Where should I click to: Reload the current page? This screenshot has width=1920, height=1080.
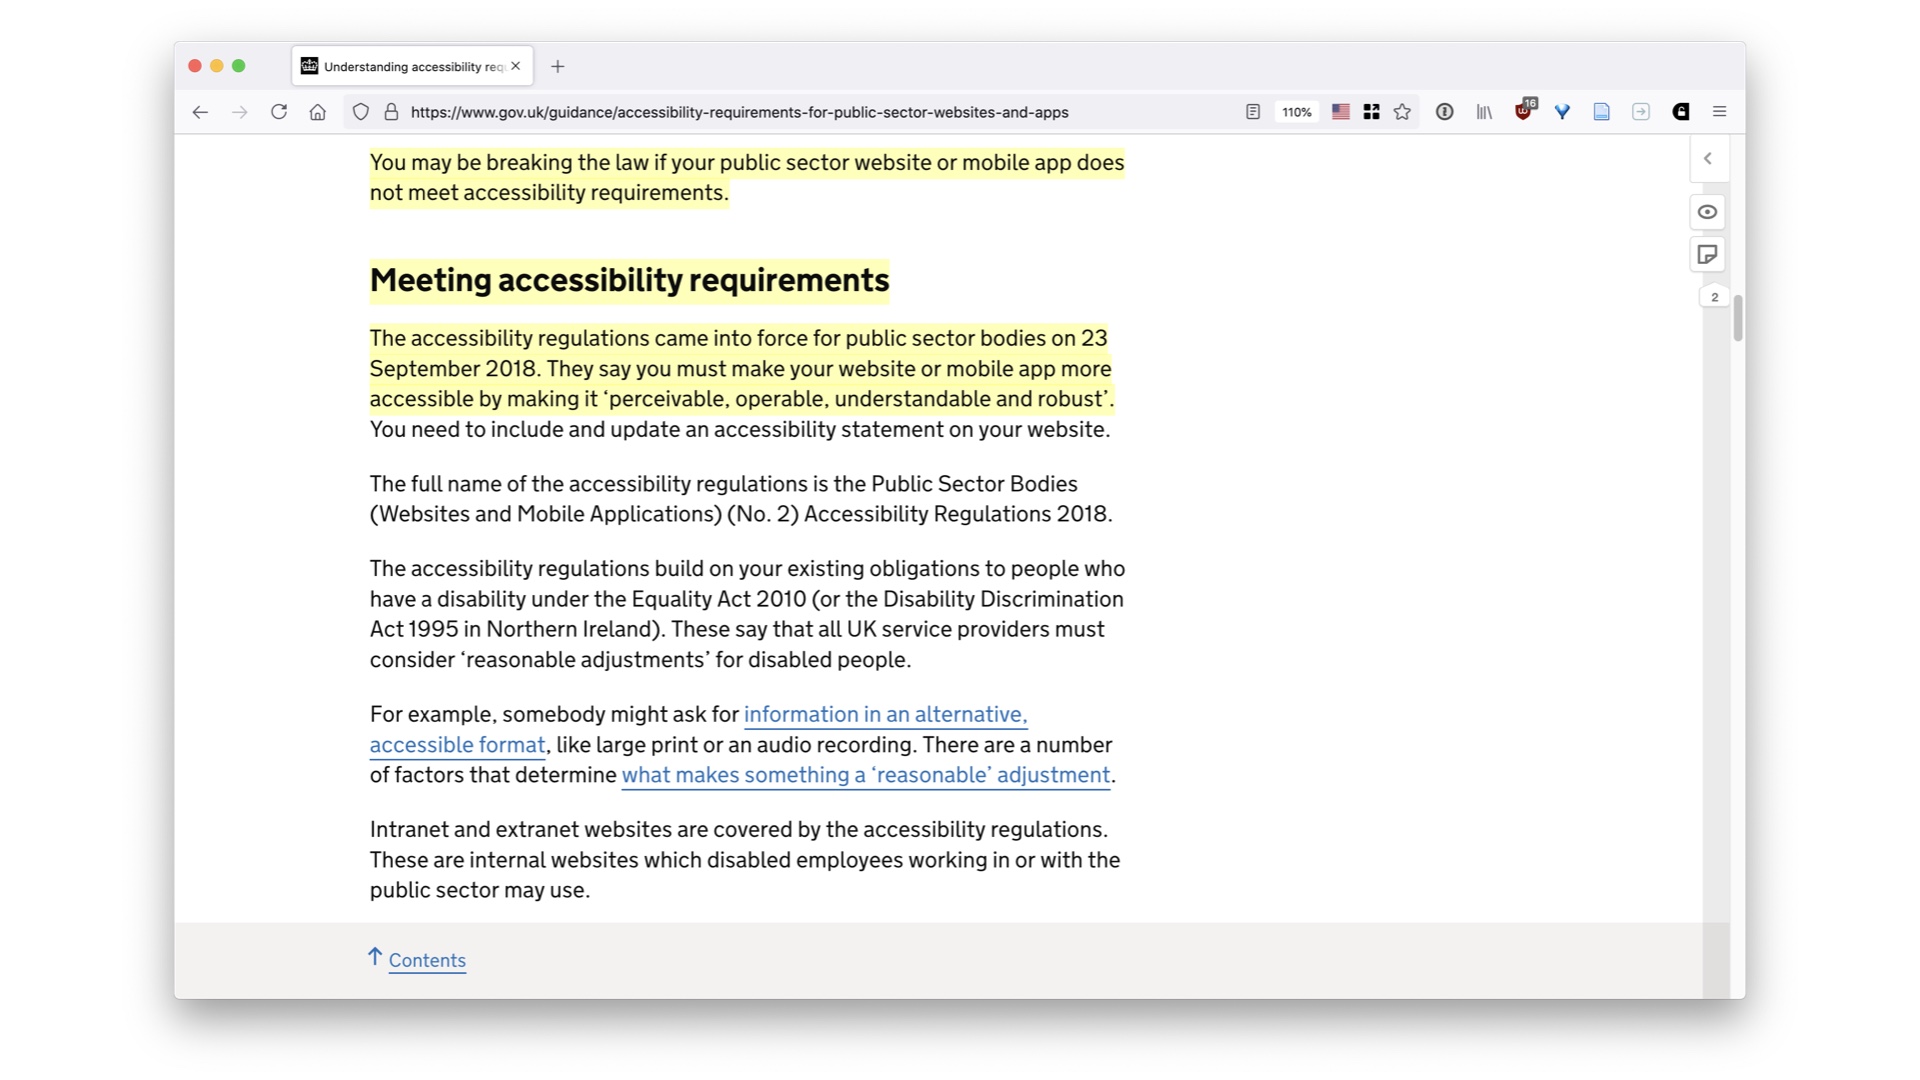coord(279,112)
